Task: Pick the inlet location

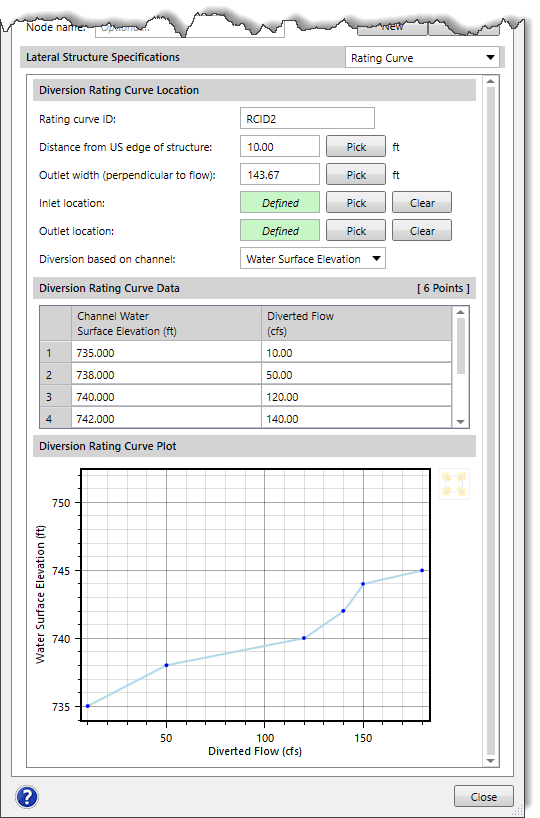Action: coord(356,202)
